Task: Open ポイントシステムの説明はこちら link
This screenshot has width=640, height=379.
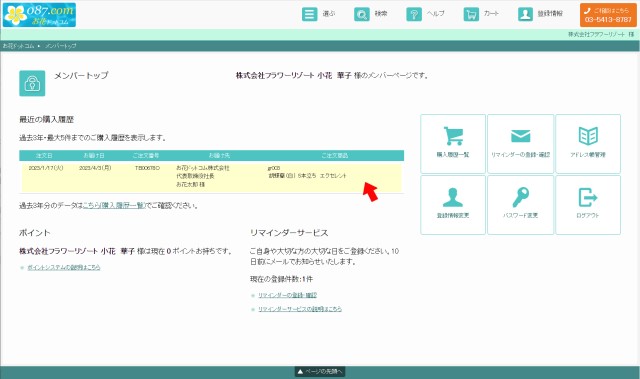Action: (64, 268)
